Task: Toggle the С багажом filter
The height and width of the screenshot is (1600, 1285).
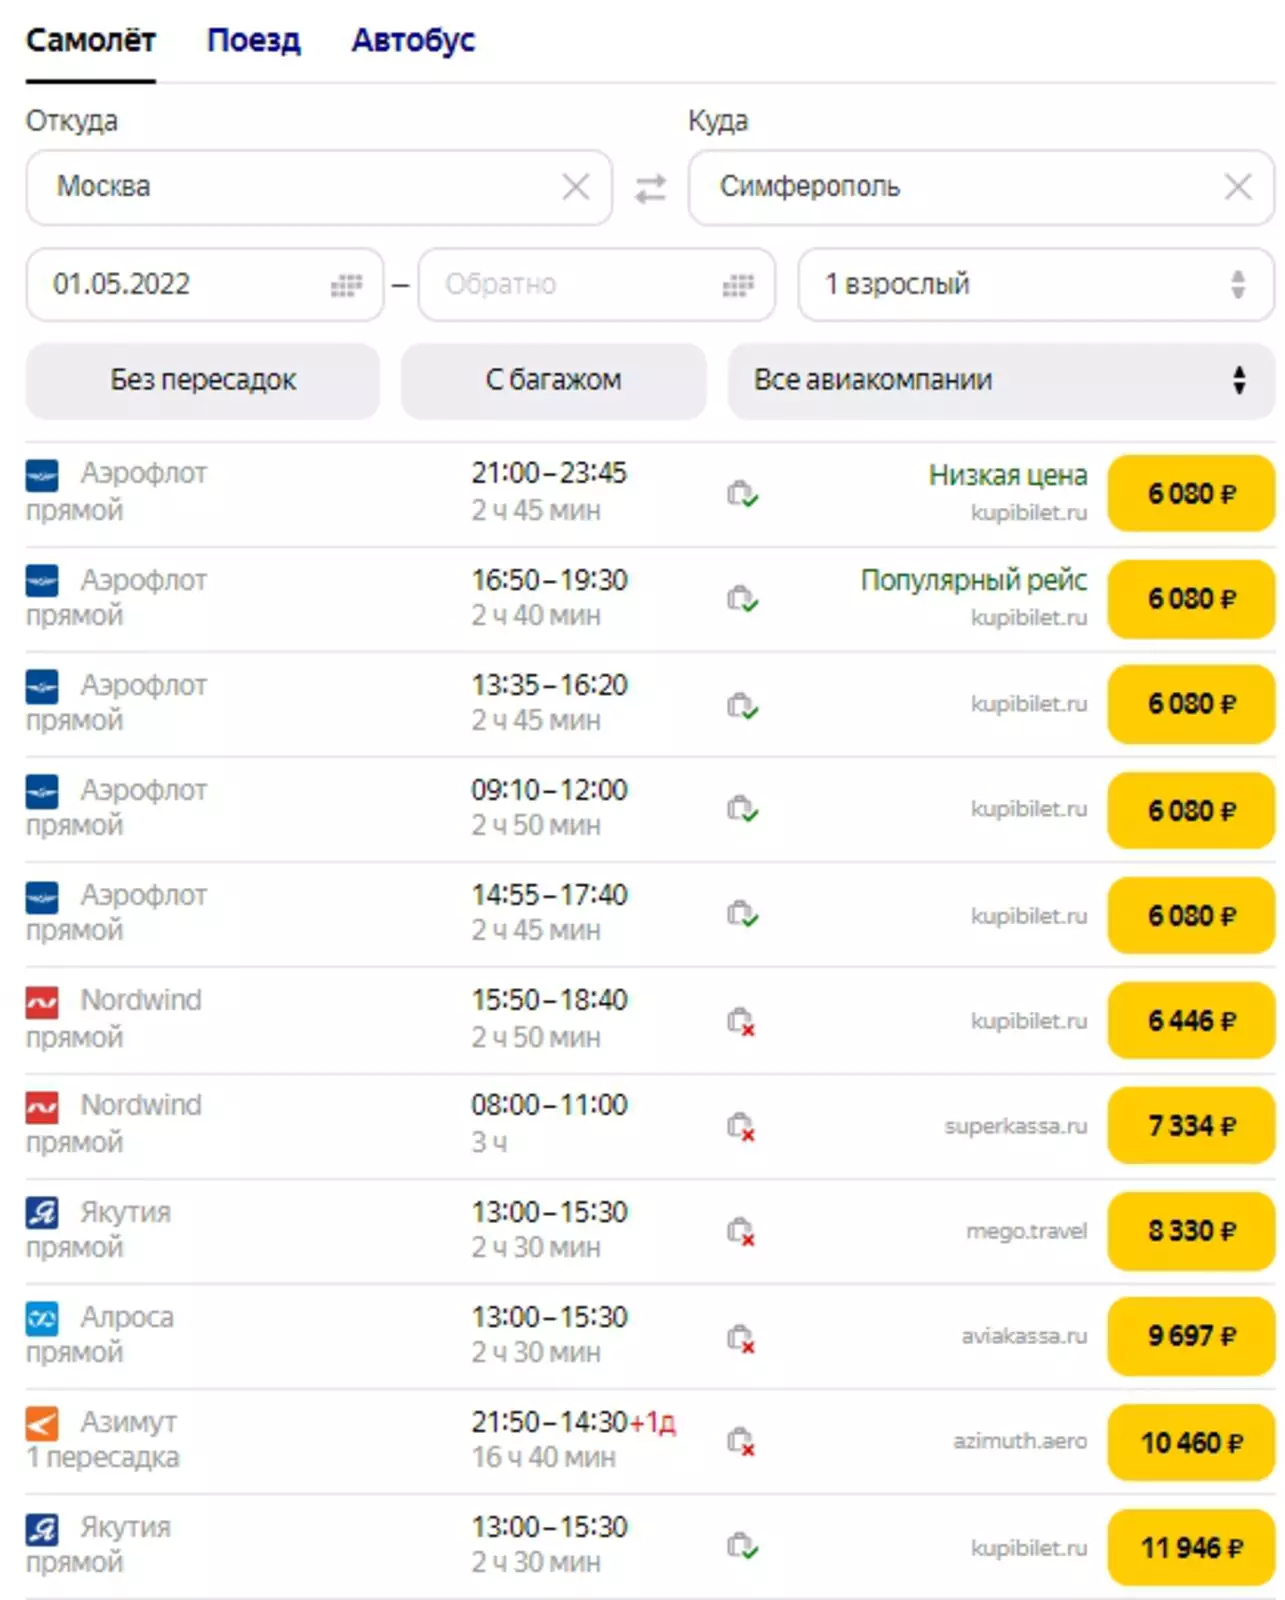Action: (553, 381)
